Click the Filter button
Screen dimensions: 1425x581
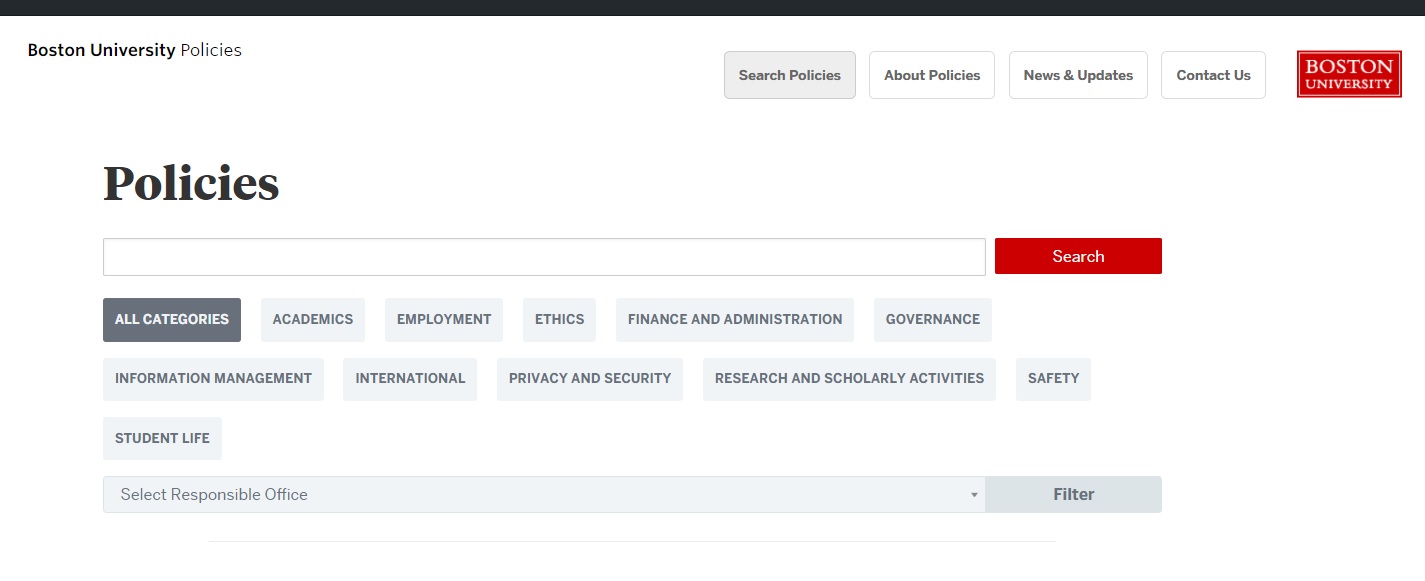1073,495
